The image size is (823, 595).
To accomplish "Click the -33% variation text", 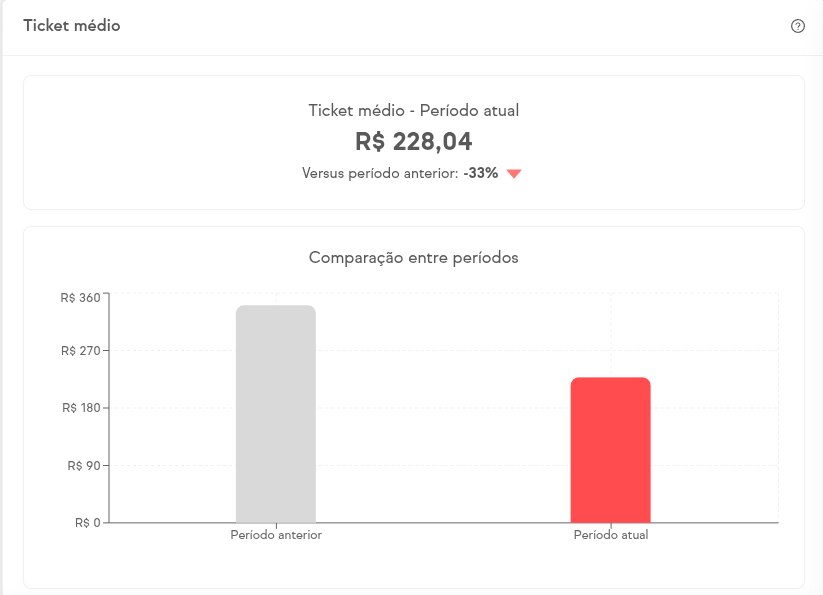I will point(481,173).
